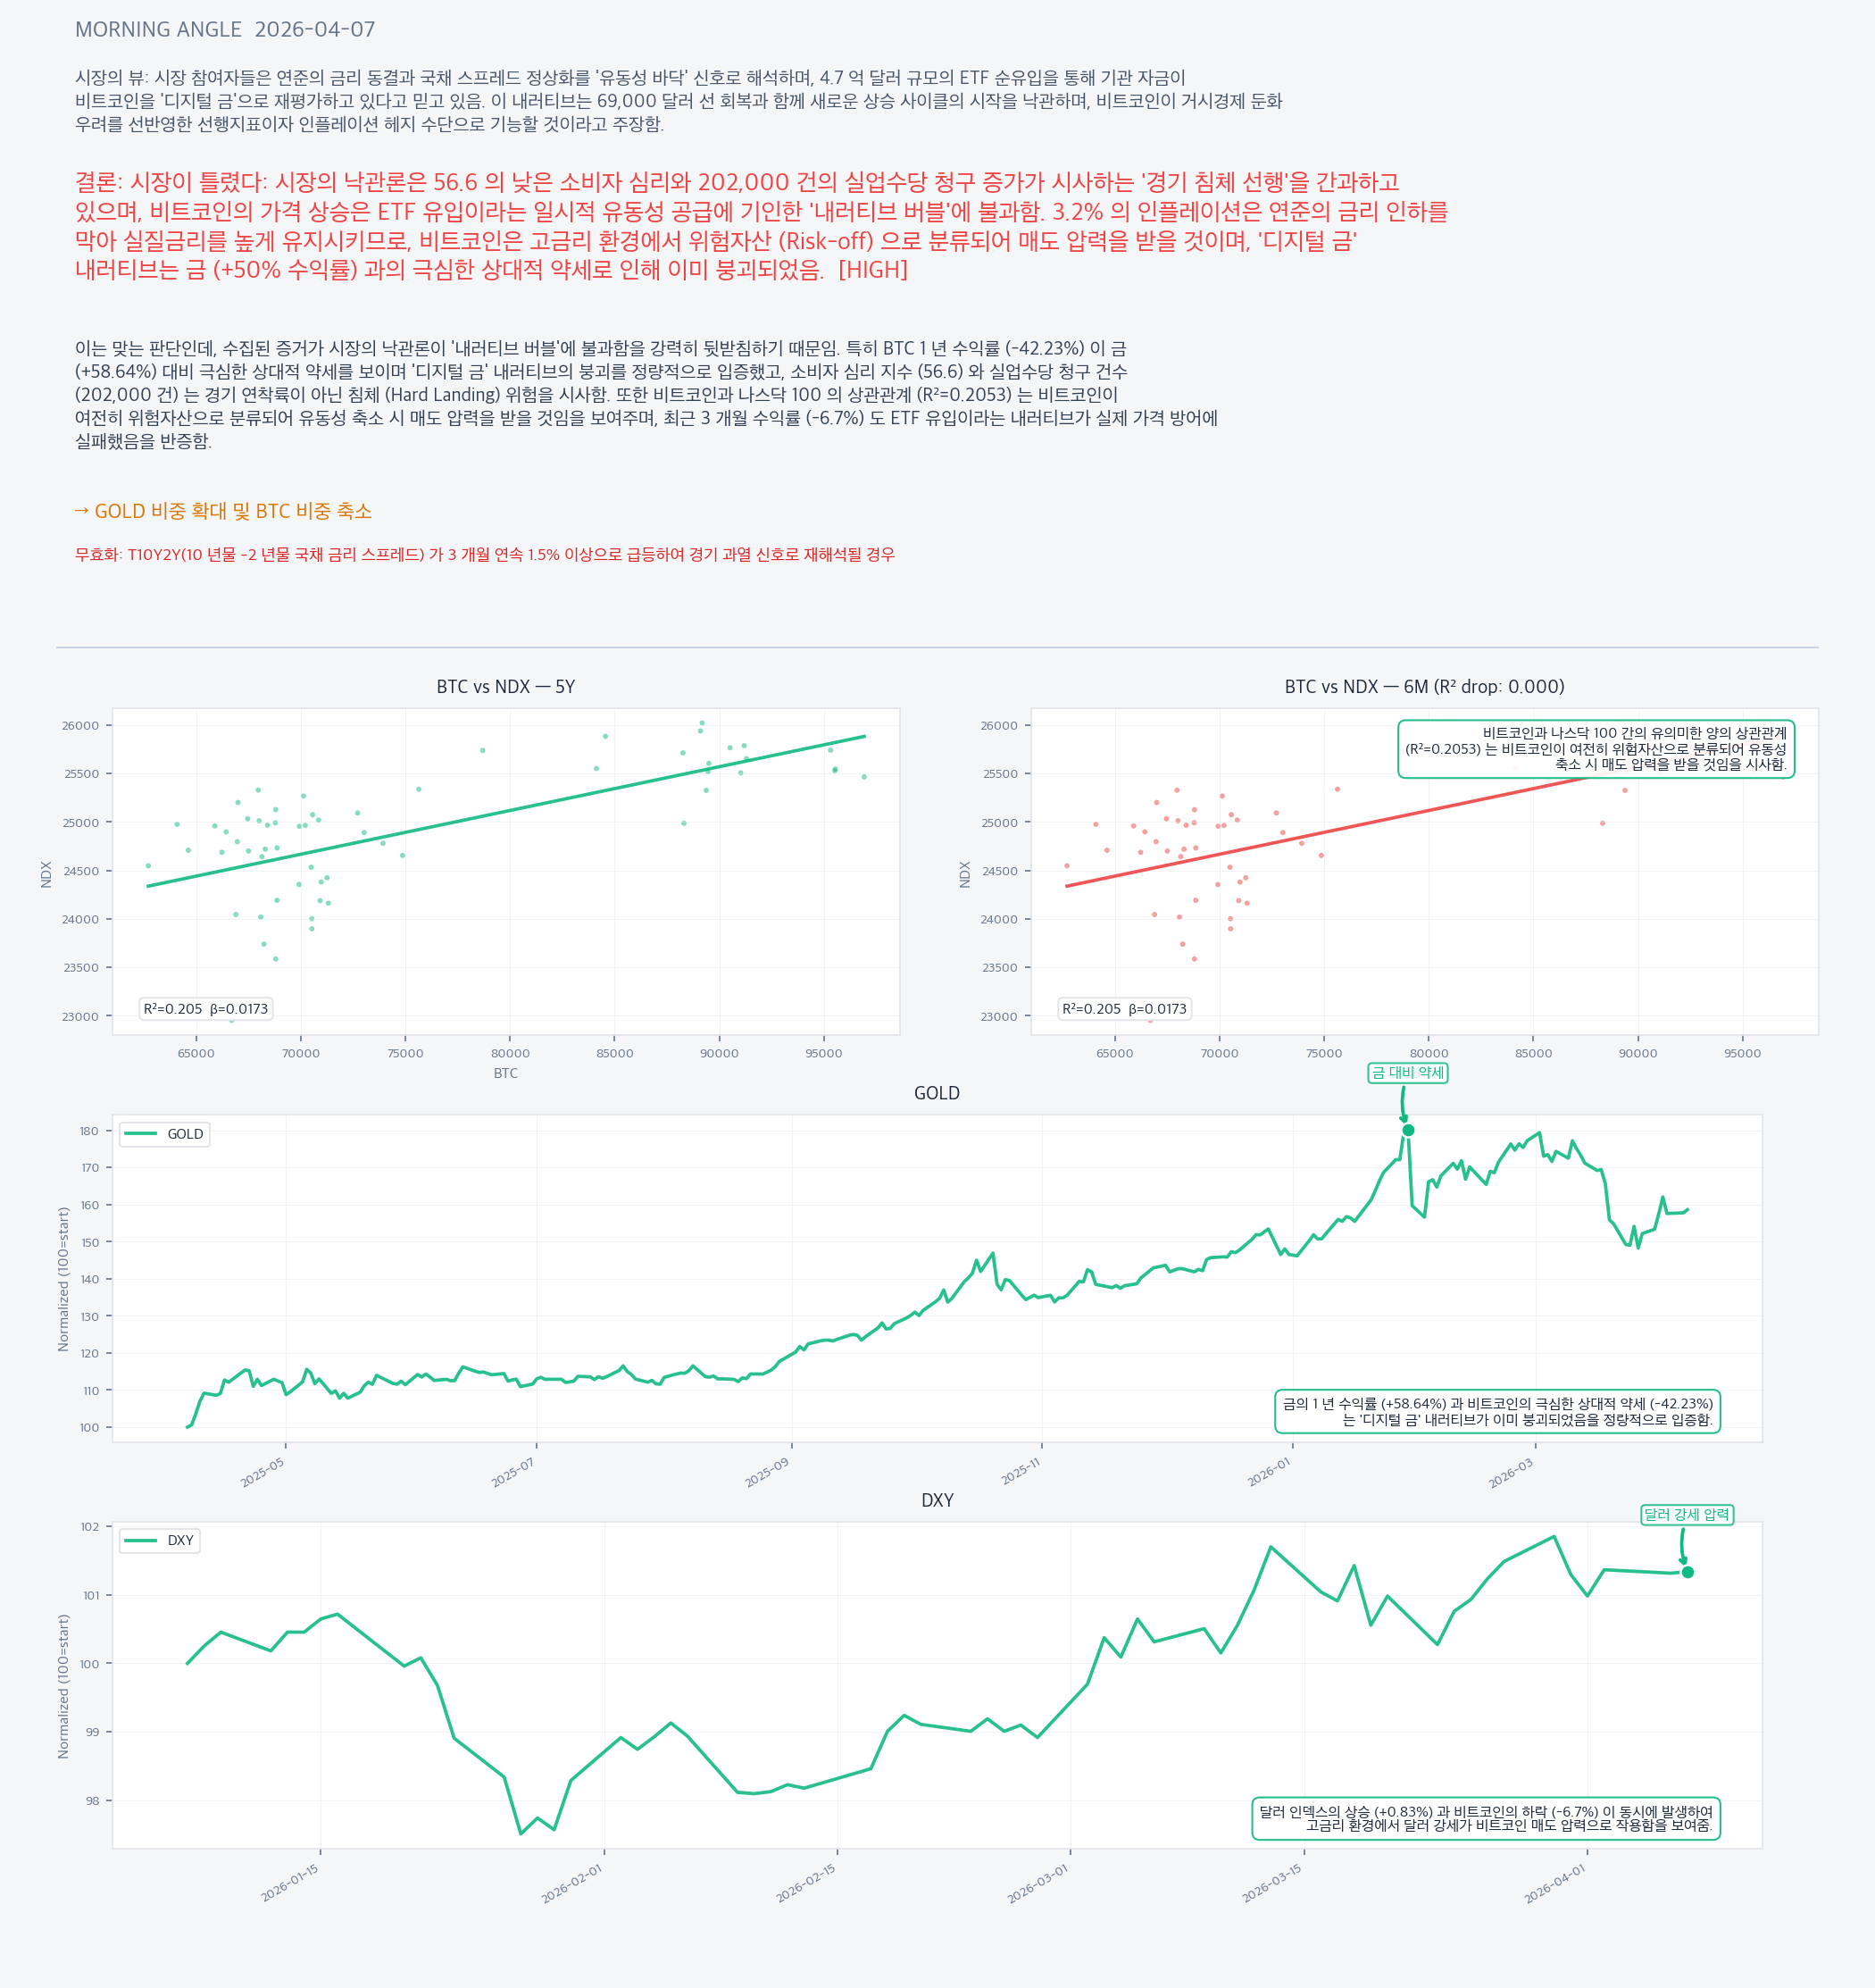Click the green peak marker dot on the GOLD line
Image resolution: width=1875 pixels, height=1988 pixels.
[x=1408, y=1130]
